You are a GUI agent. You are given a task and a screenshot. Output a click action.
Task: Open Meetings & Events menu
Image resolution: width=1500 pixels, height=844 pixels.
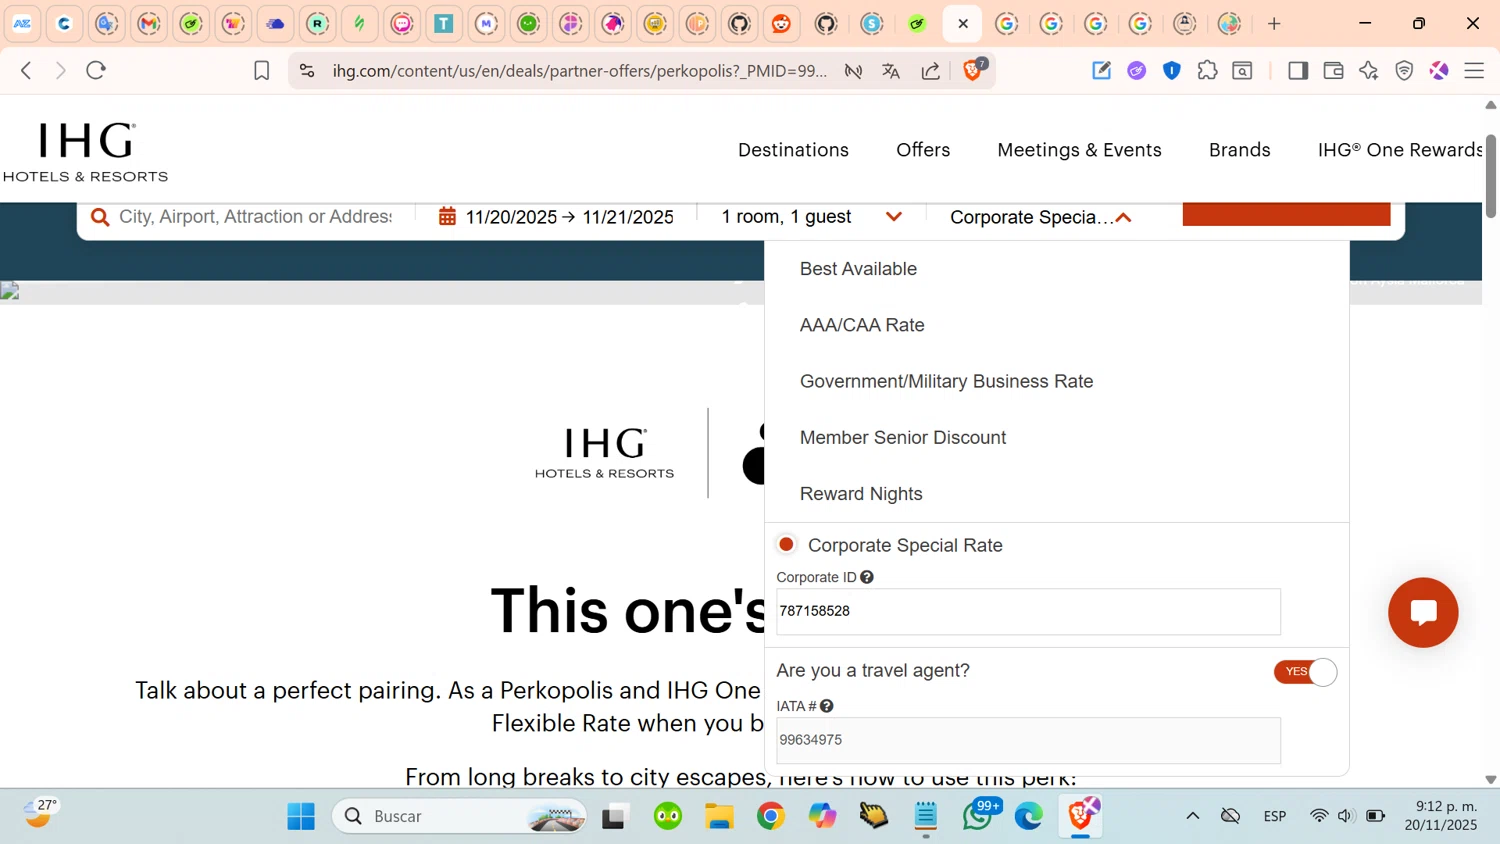coord(1079,150)
